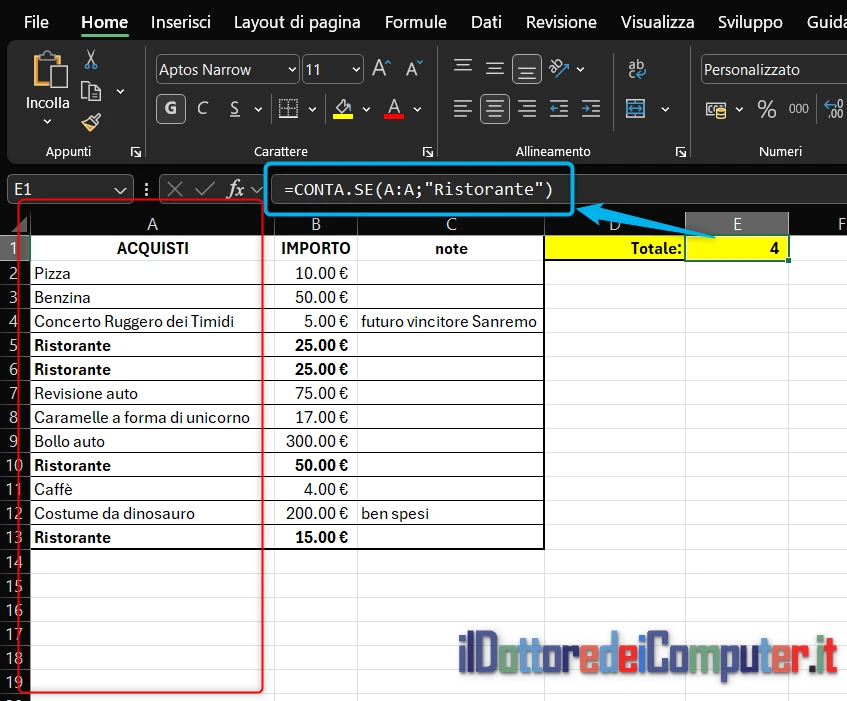Expand the Incolla paste options arrow

[x=48, y=122]
